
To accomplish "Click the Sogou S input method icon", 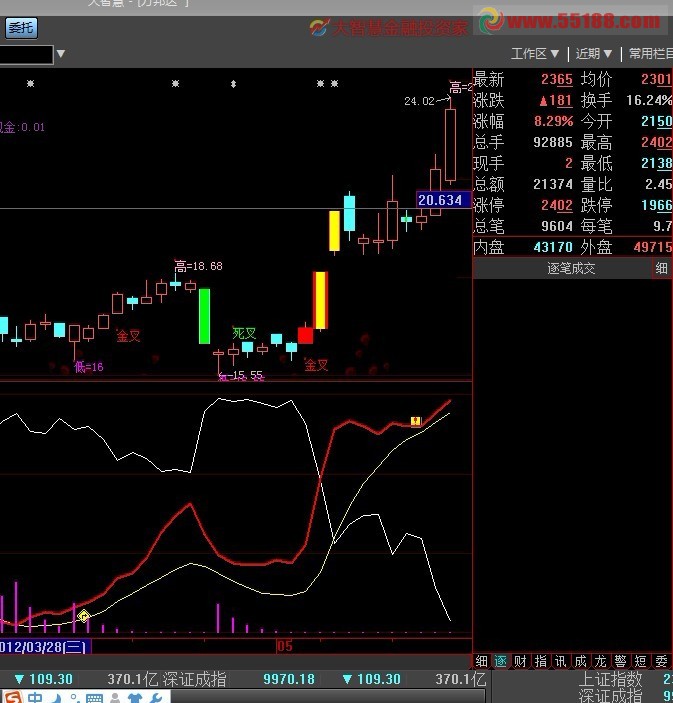I will tap(9, 697).
